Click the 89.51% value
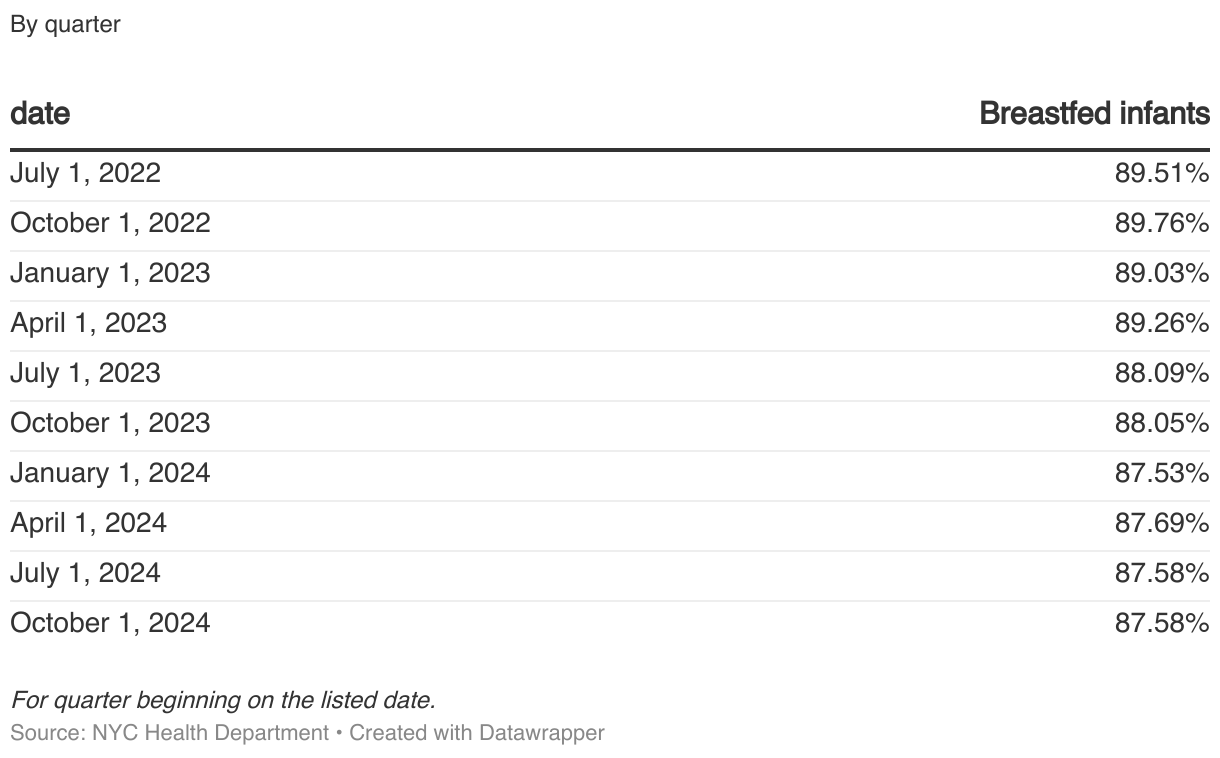1220x758 pixels. [1162, 173]
